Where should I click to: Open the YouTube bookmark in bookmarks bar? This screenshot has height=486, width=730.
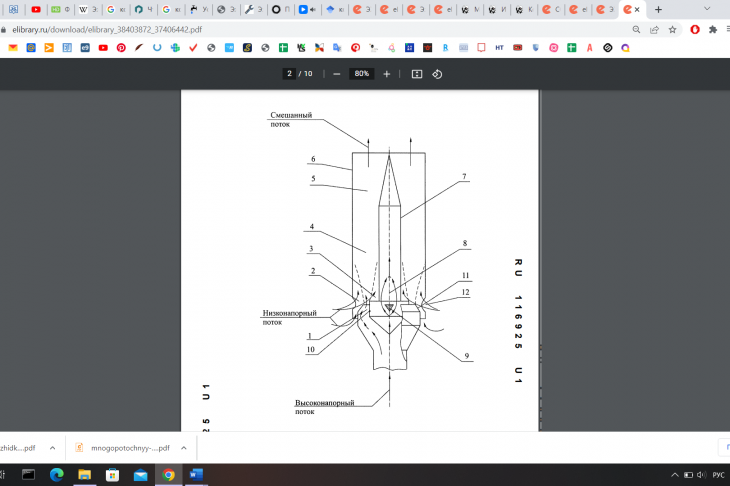[x=103, y=47]
